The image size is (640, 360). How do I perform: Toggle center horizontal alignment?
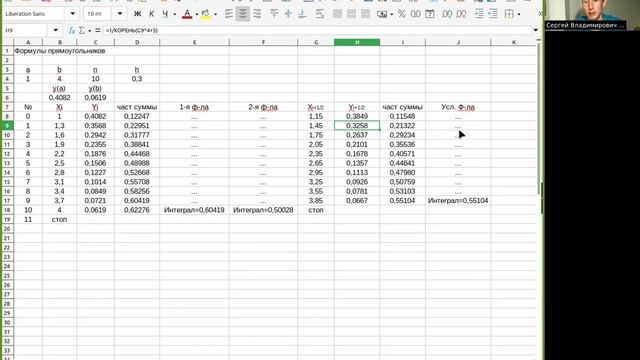tap(243, 14)
